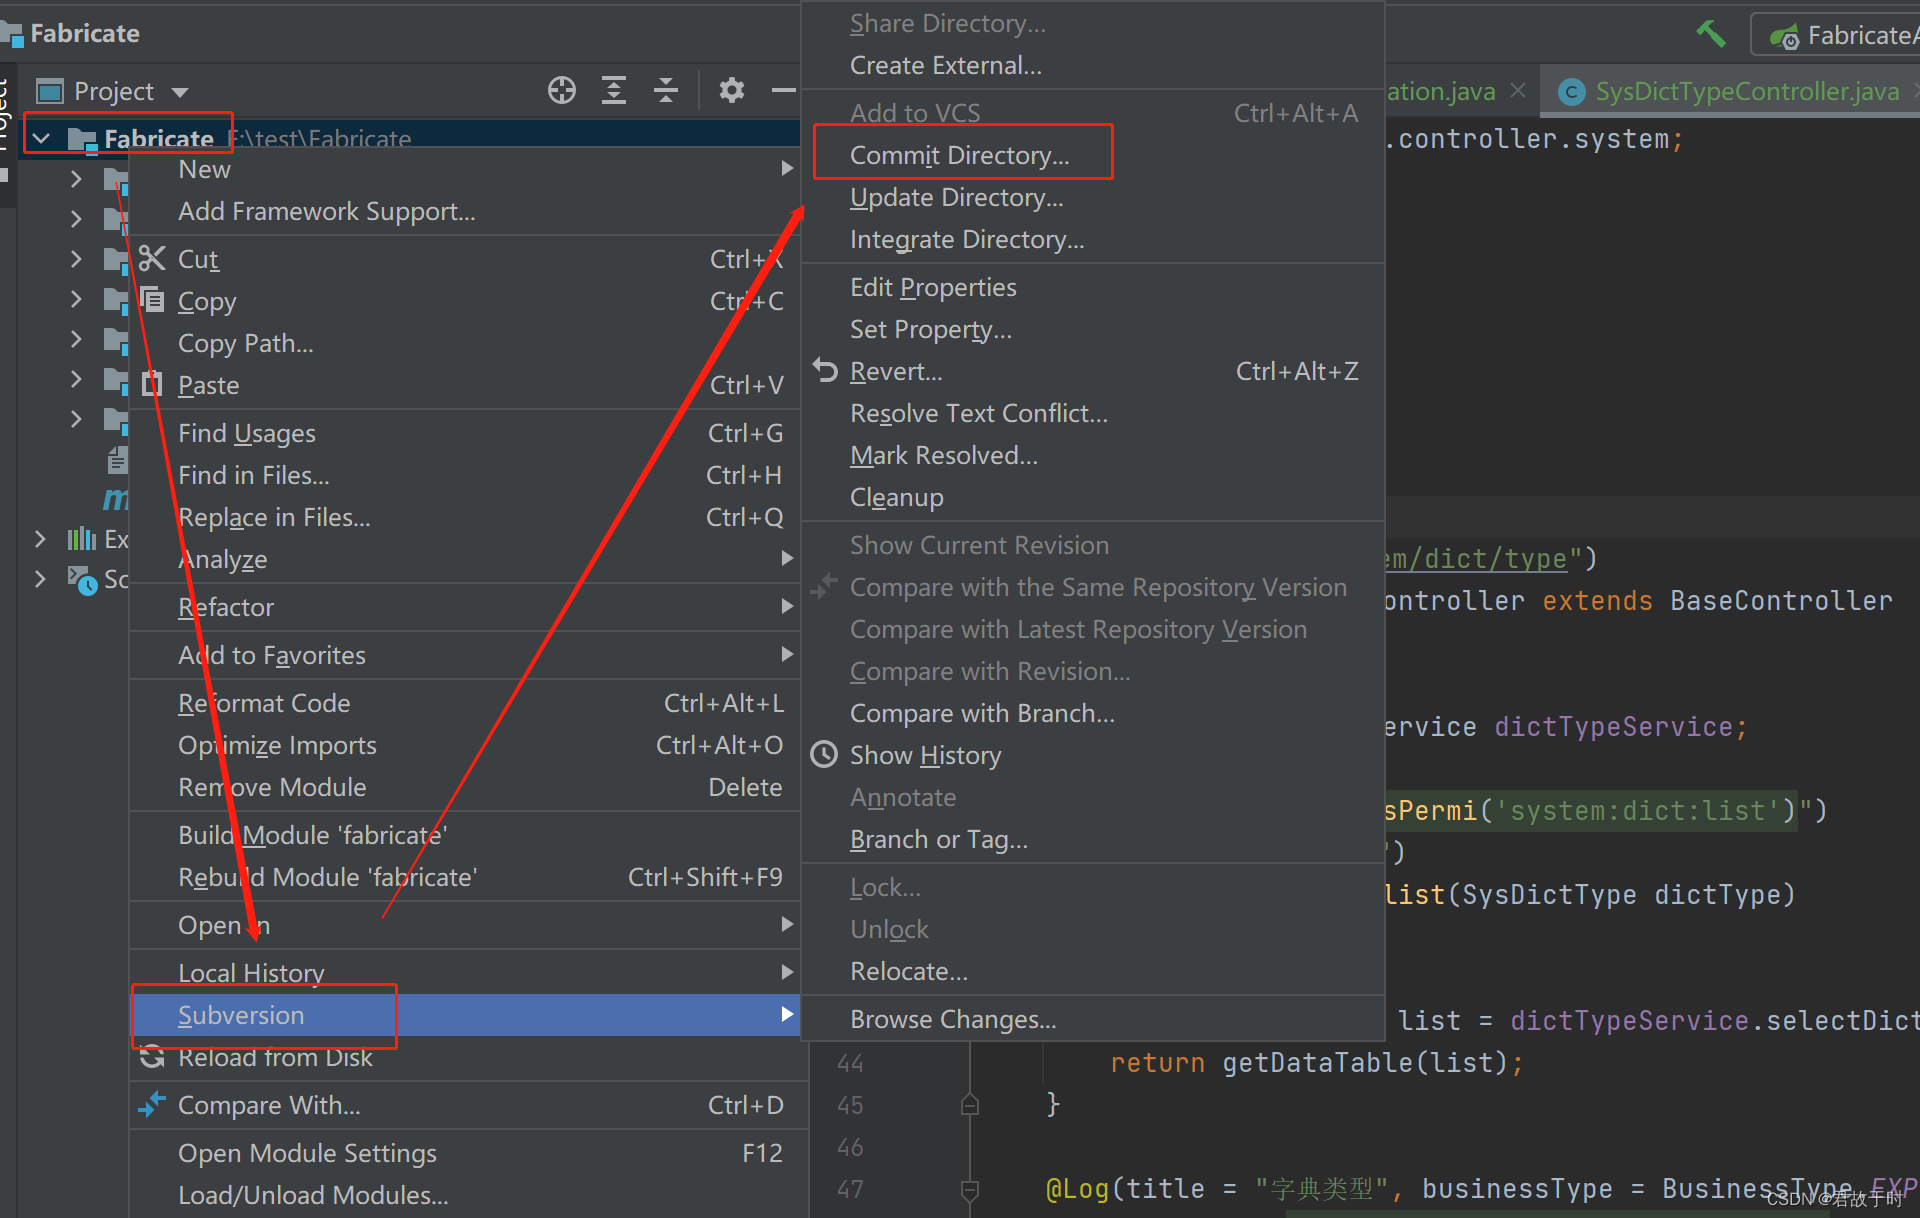Image resolution: width=1920 pixels, height=1218 pixels.
Task: Click the Show History clock icon
Action: coord(825,755)
